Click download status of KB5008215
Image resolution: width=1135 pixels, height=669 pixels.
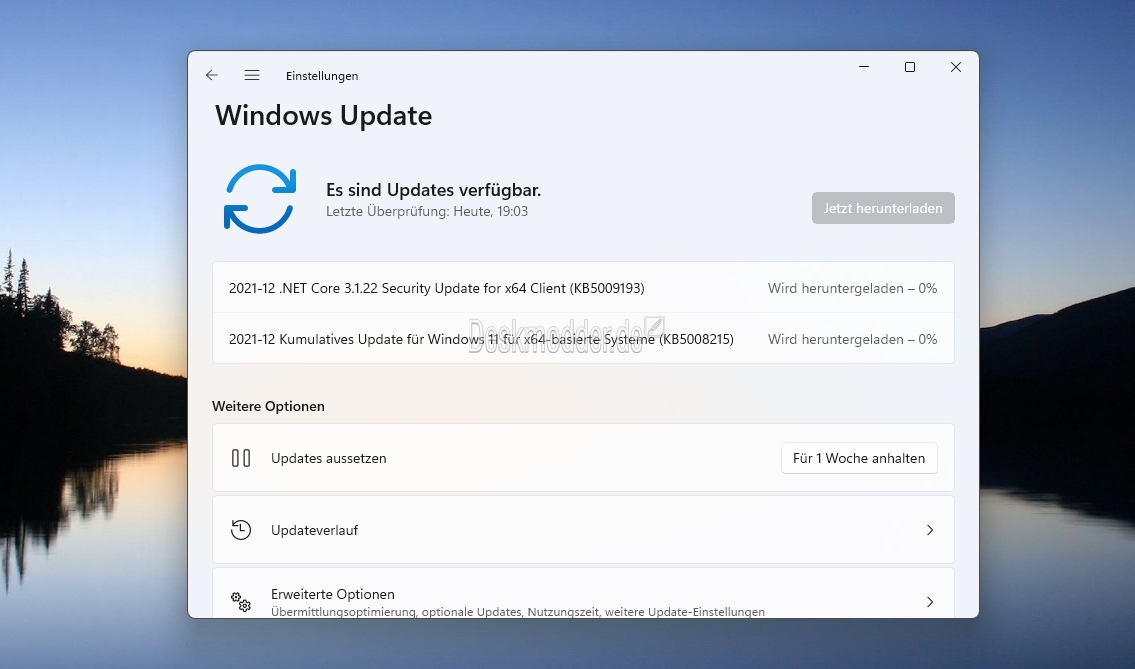pos(853,339)
